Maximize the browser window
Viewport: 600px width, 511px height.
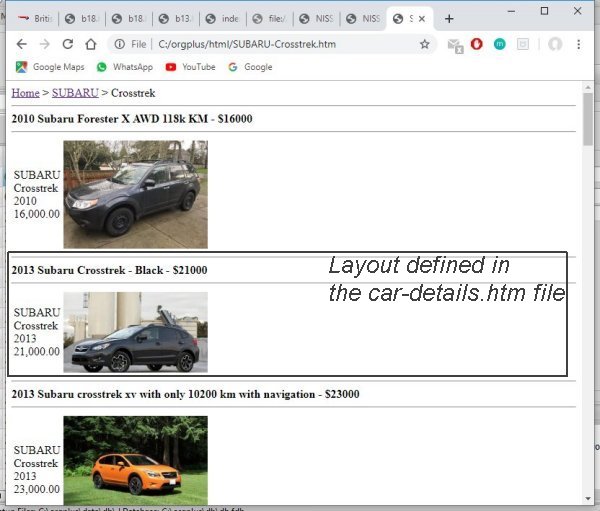[x=544, y=11]
